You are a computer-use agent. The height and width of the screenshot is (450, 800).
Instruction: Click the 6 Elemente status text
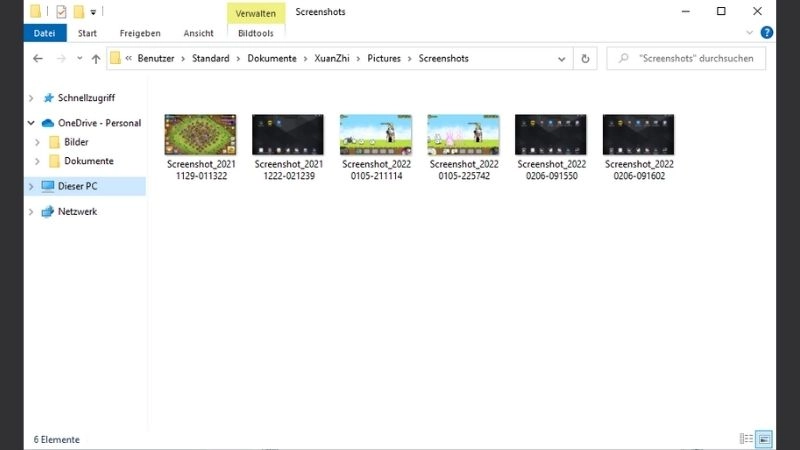tap(57, 439)
